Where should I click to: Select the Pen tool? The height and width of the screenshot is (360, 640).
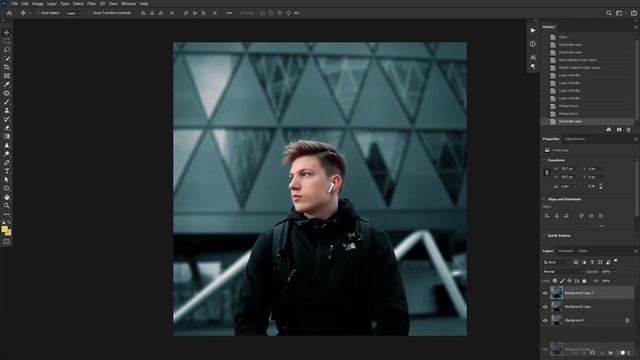pos(7,162)
